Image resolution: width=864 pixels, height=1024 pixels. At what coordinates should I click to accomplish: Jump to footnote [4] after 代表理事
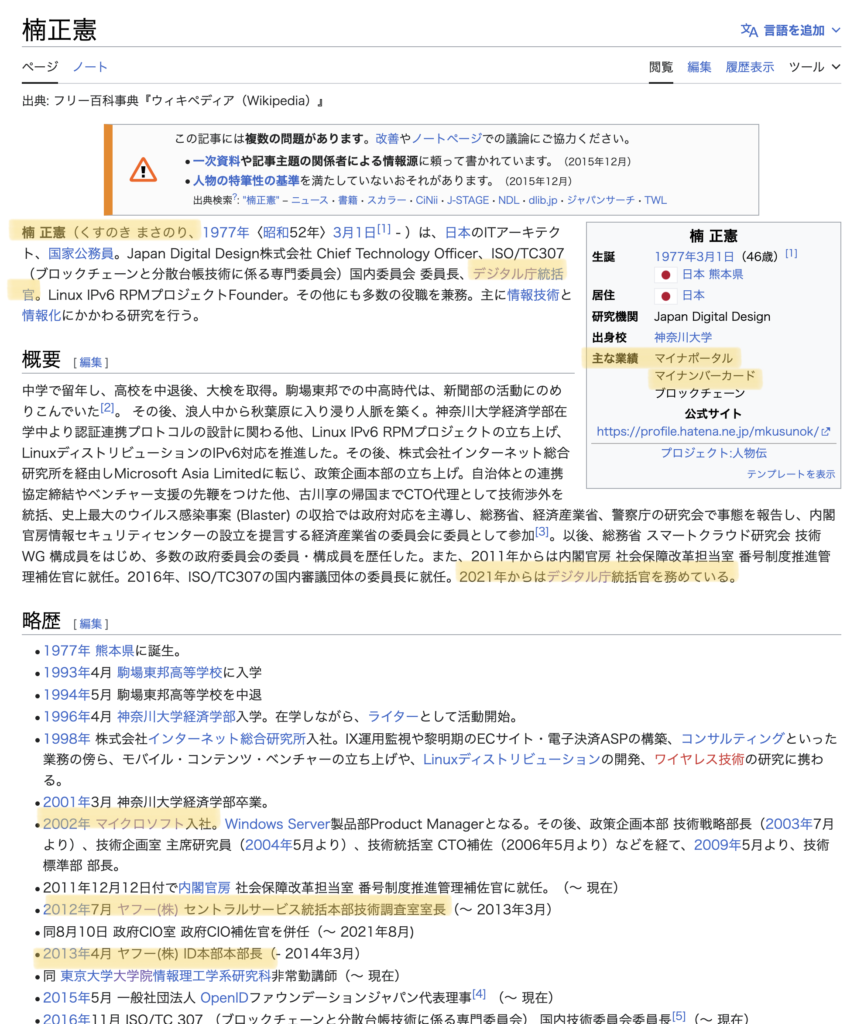(479, 994)
